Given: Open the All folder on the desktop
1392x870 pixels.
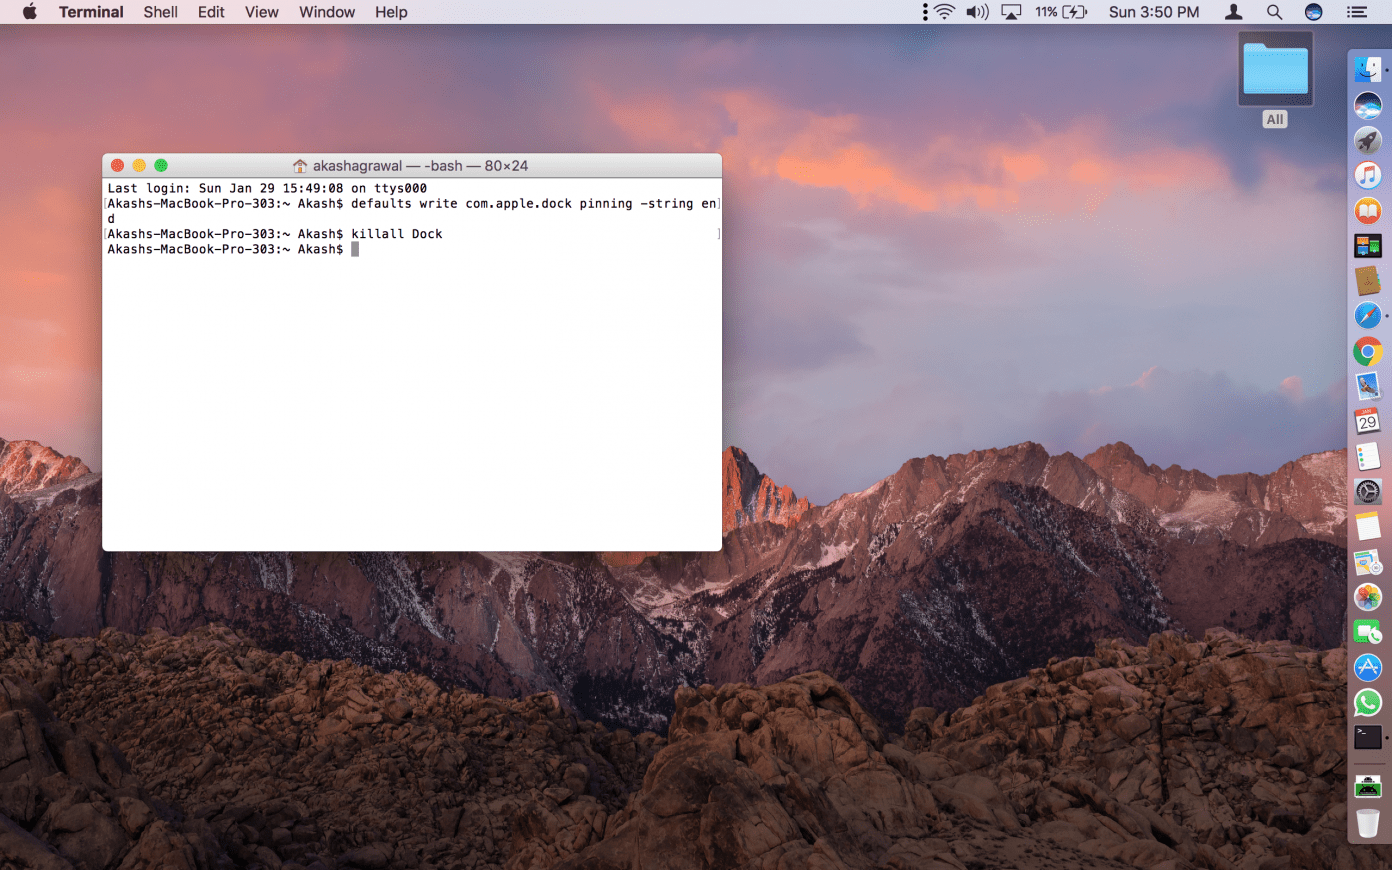Looking at the screenshot, I should click(x=1275, y=70).
